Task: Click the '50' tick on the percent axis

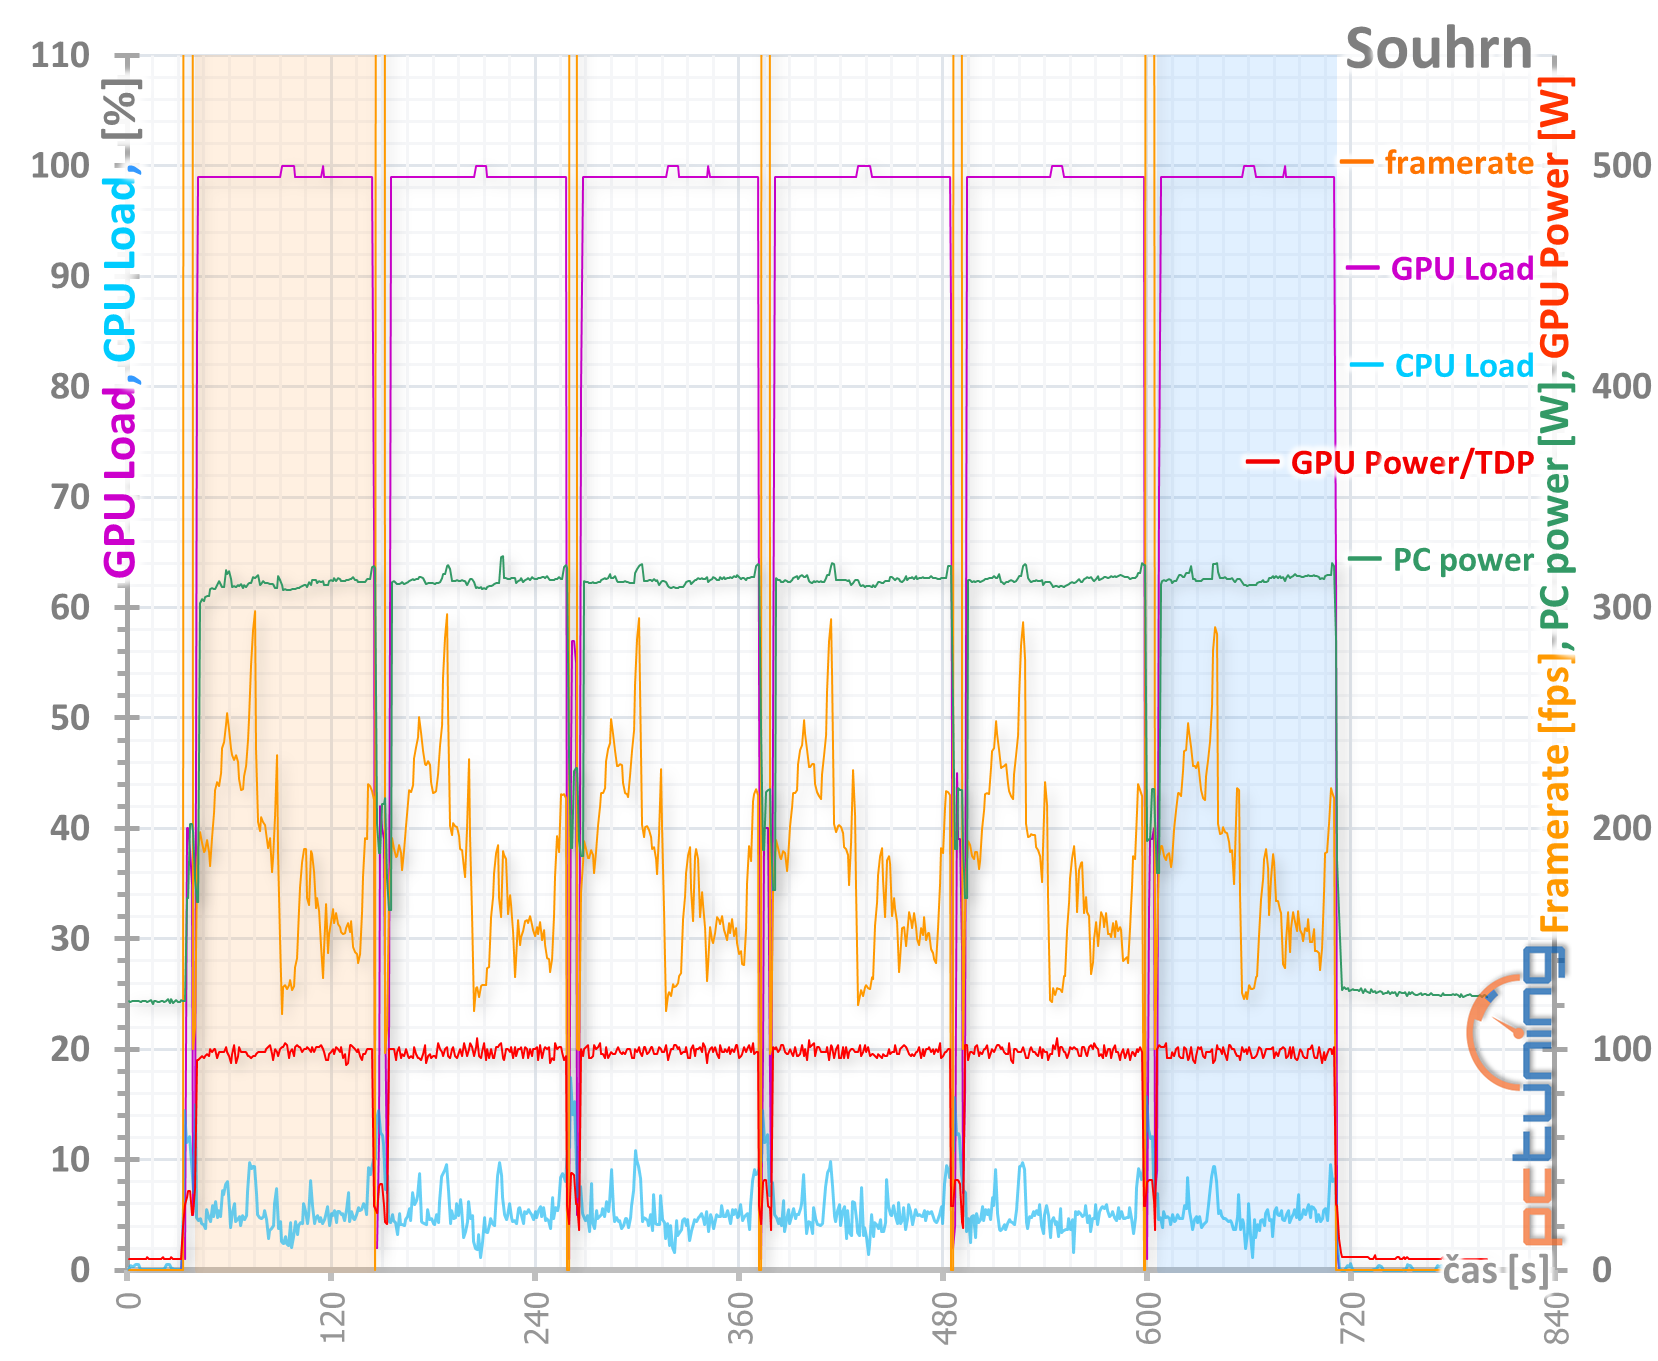Action: (x=70, y=718)
